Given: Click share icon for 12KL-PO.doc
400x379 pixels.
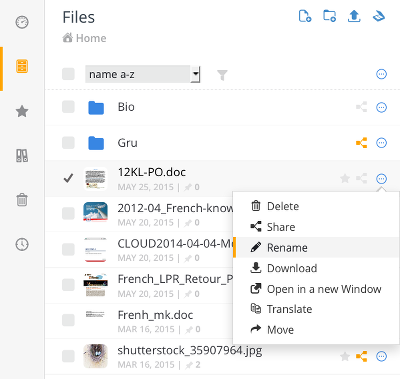Looking at the screenshot, I should point(362,178).
